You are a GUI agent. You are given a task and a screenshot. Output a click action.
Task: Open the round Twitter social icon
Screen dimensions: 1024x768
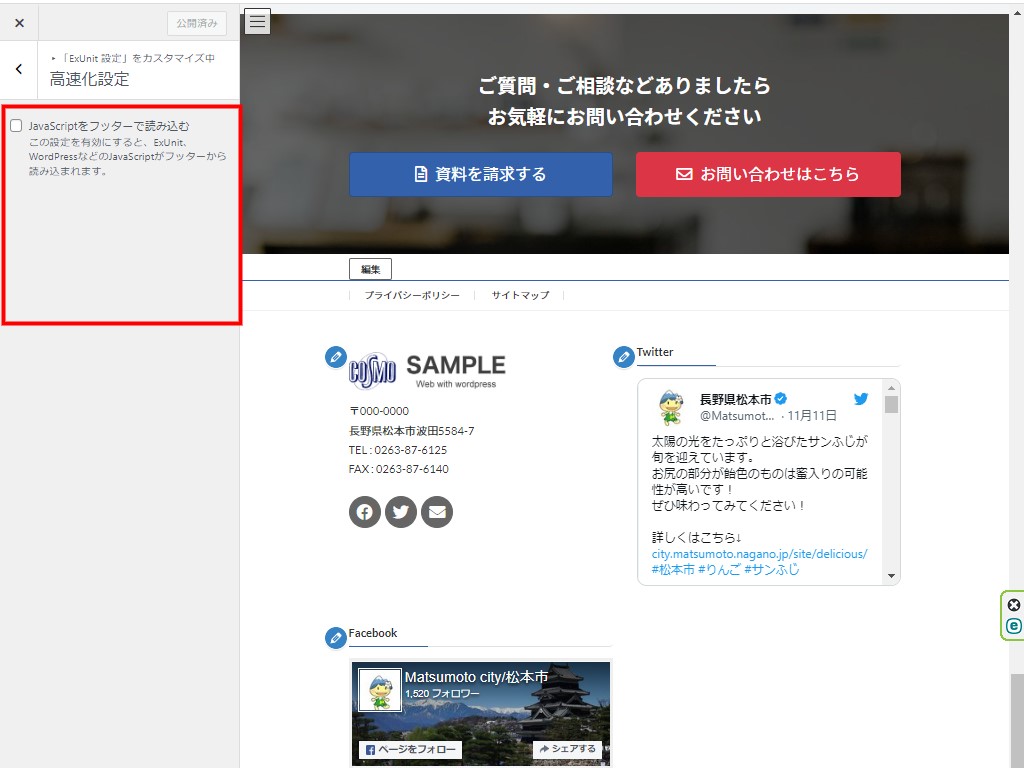point(401,512)
